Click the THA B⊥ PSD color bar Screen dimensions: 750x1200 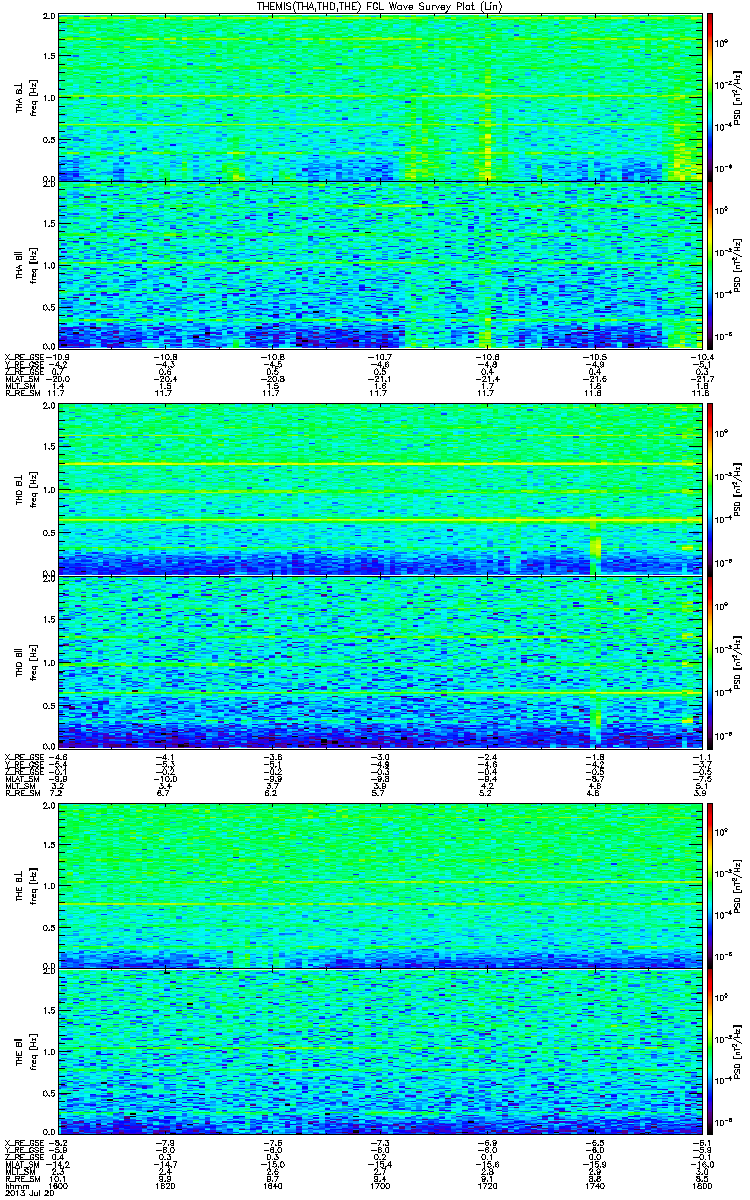(x=709, y=98)
